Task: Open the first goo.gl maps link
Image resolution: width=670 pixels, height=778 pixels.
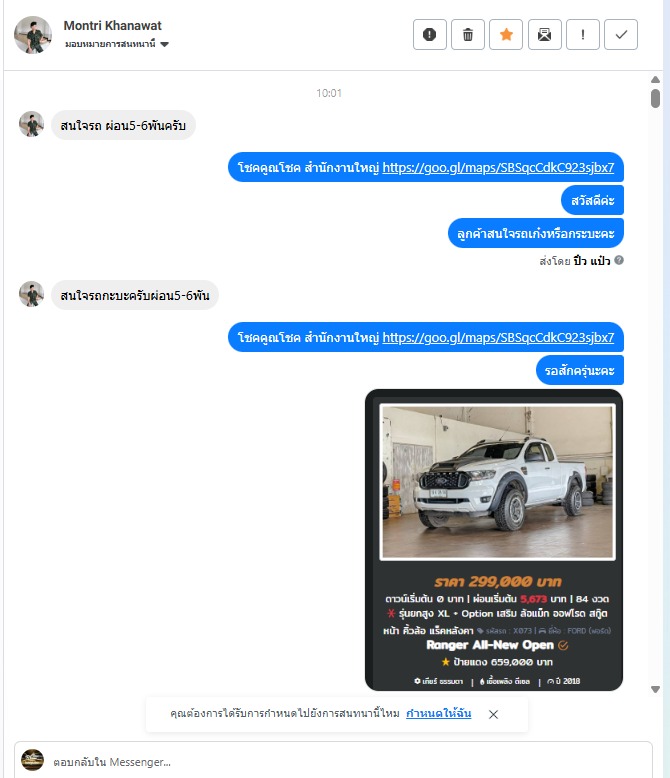Action: 498,168
